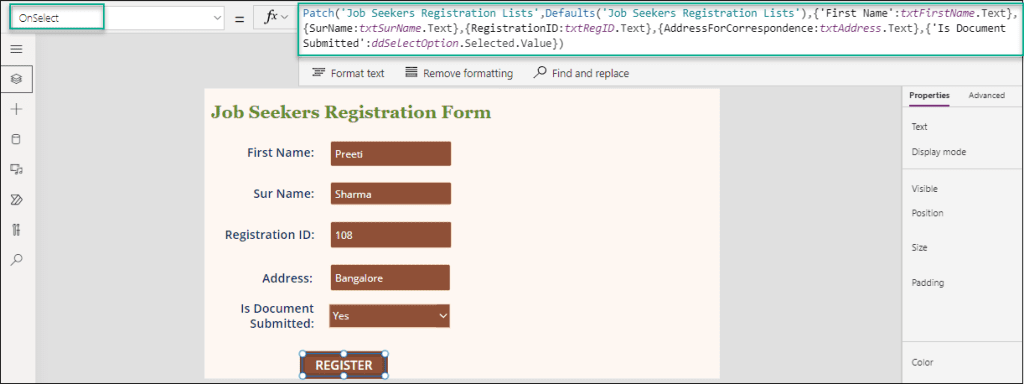Open the Media icon in sidebar
The width and height of the screenshot is (1024, 384).
pyautogui.click(x=17, y=169)
